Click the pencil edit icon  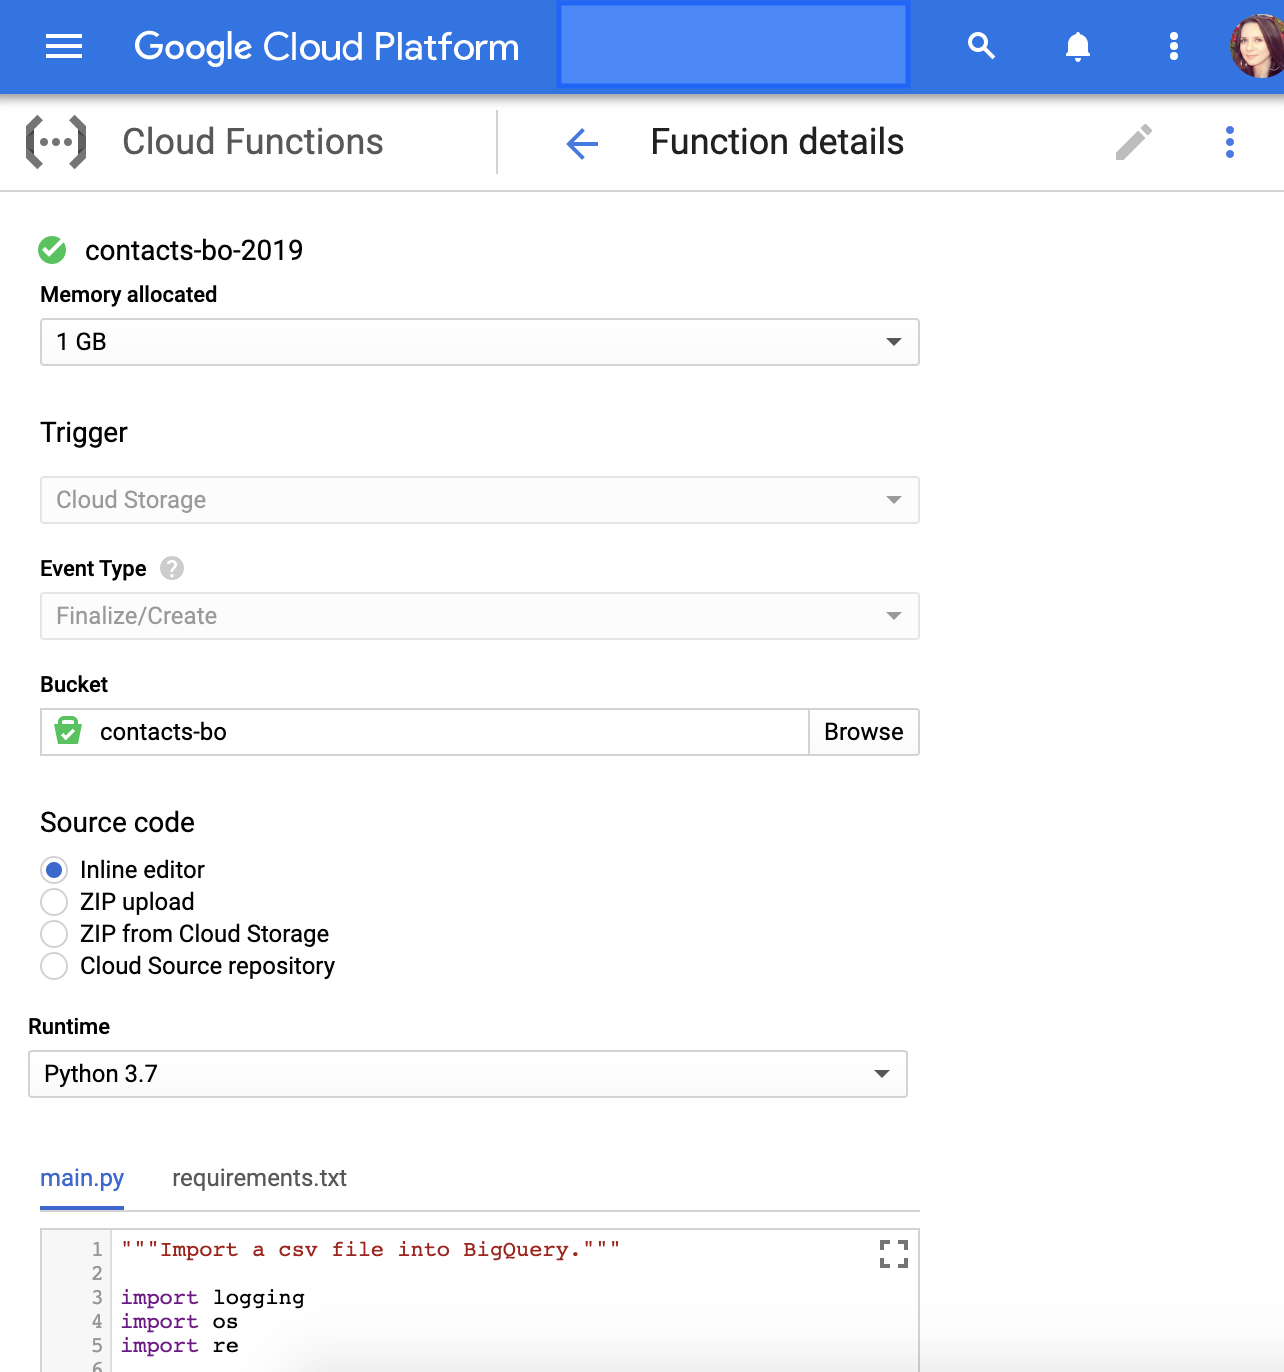[1133, 142]
